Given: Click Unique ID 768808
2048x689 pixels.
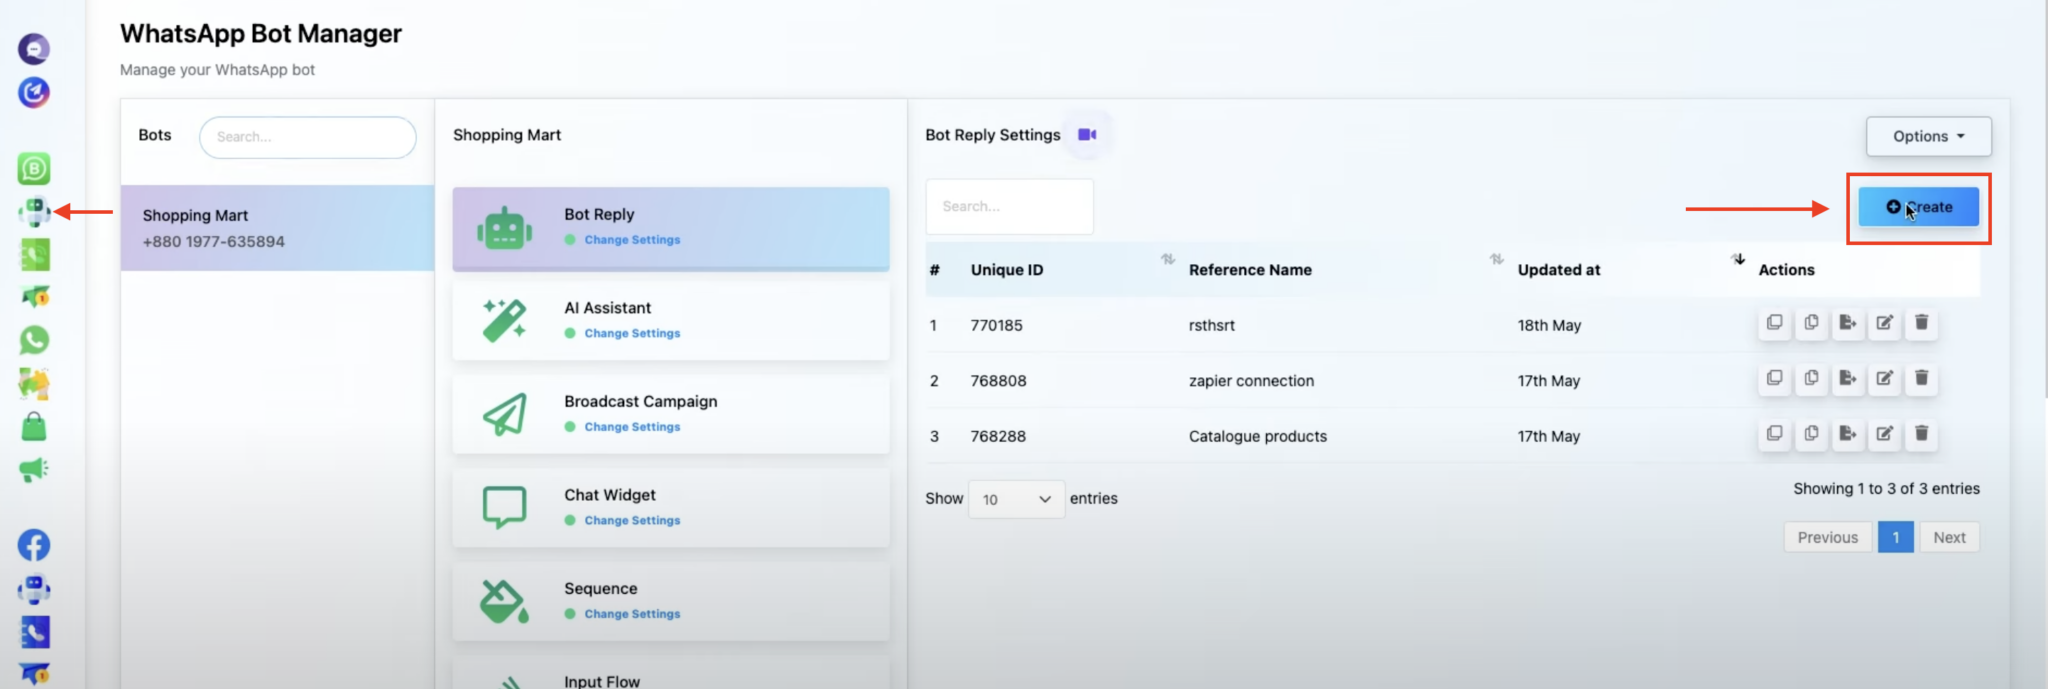Looking at the screenshot, I should click(x=998, y=381).
